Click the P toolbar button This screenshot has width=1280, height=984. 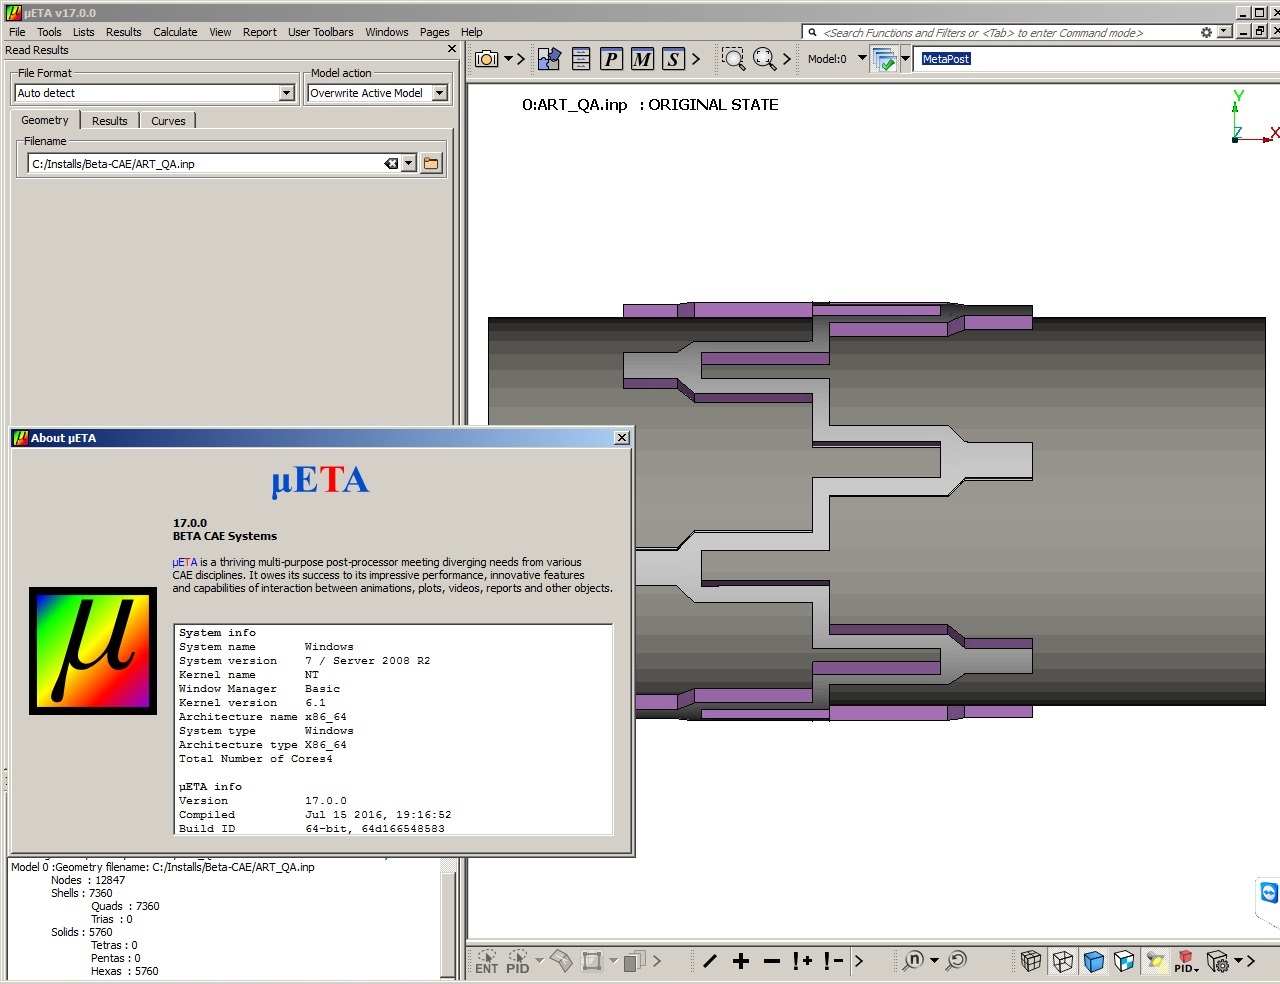(611, 59)
